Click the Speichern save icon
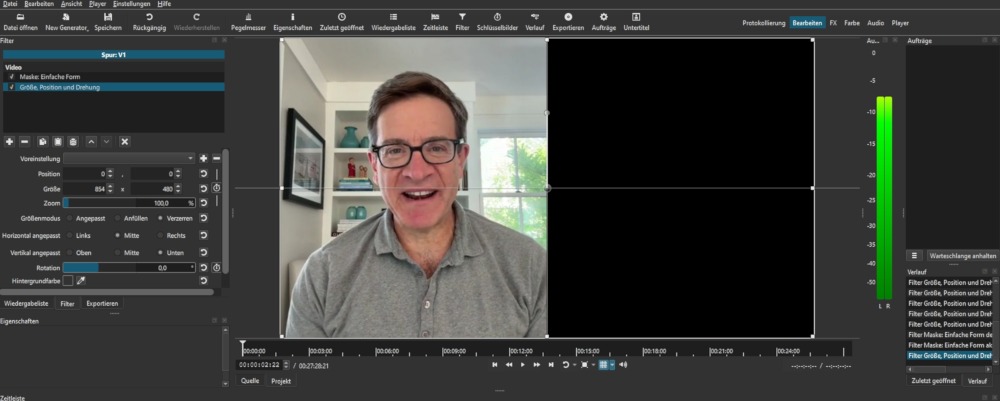 coord(108,21)
